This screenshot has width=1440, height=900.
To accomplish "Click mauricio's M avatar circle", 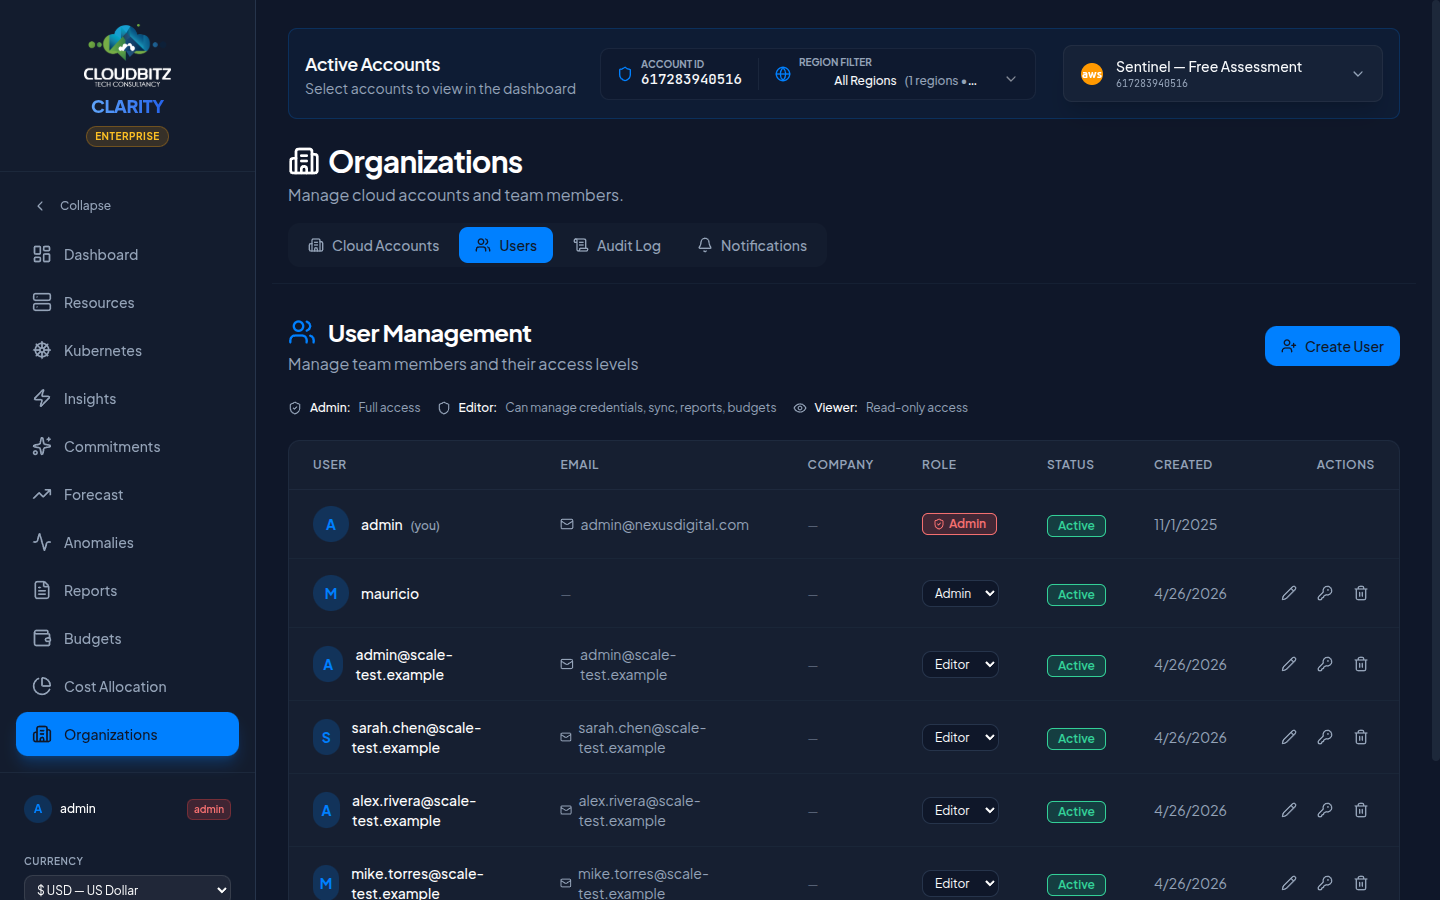I will tap(331, 593).
